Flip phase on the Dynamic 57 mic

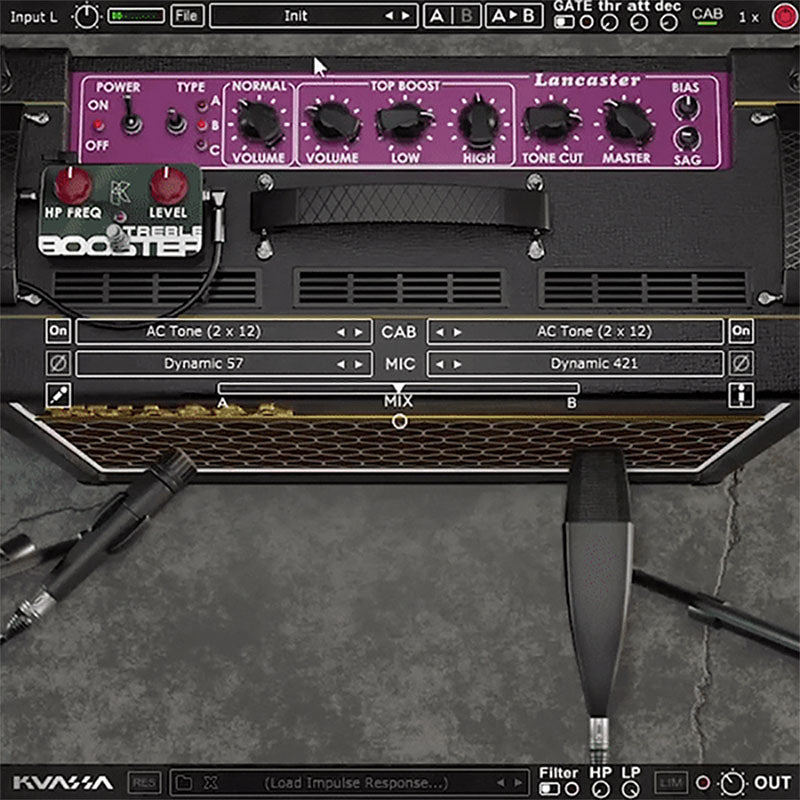(x=60, y=360)
